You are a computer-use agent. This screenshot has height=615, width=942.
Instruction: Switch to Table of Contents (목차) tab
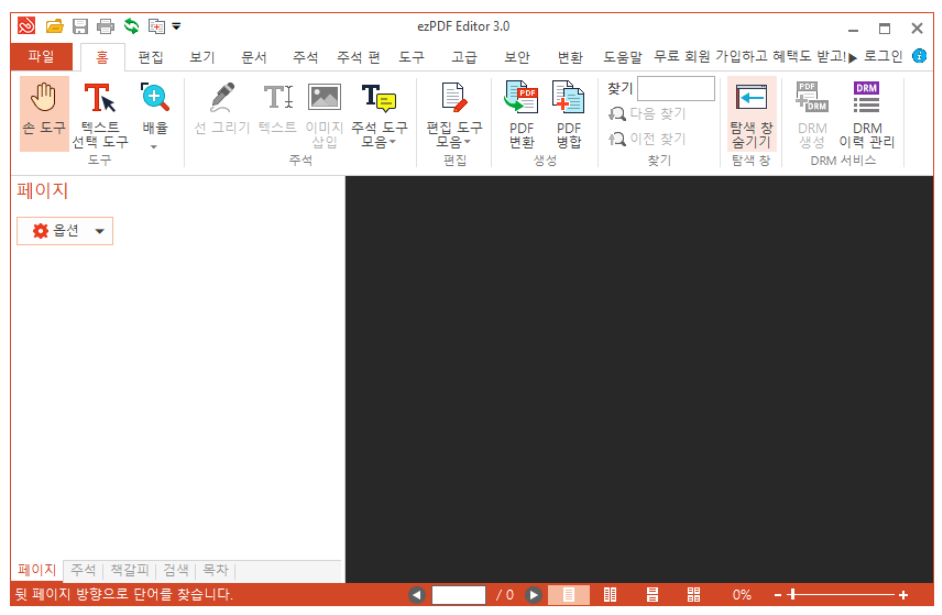tap(216, 569)
